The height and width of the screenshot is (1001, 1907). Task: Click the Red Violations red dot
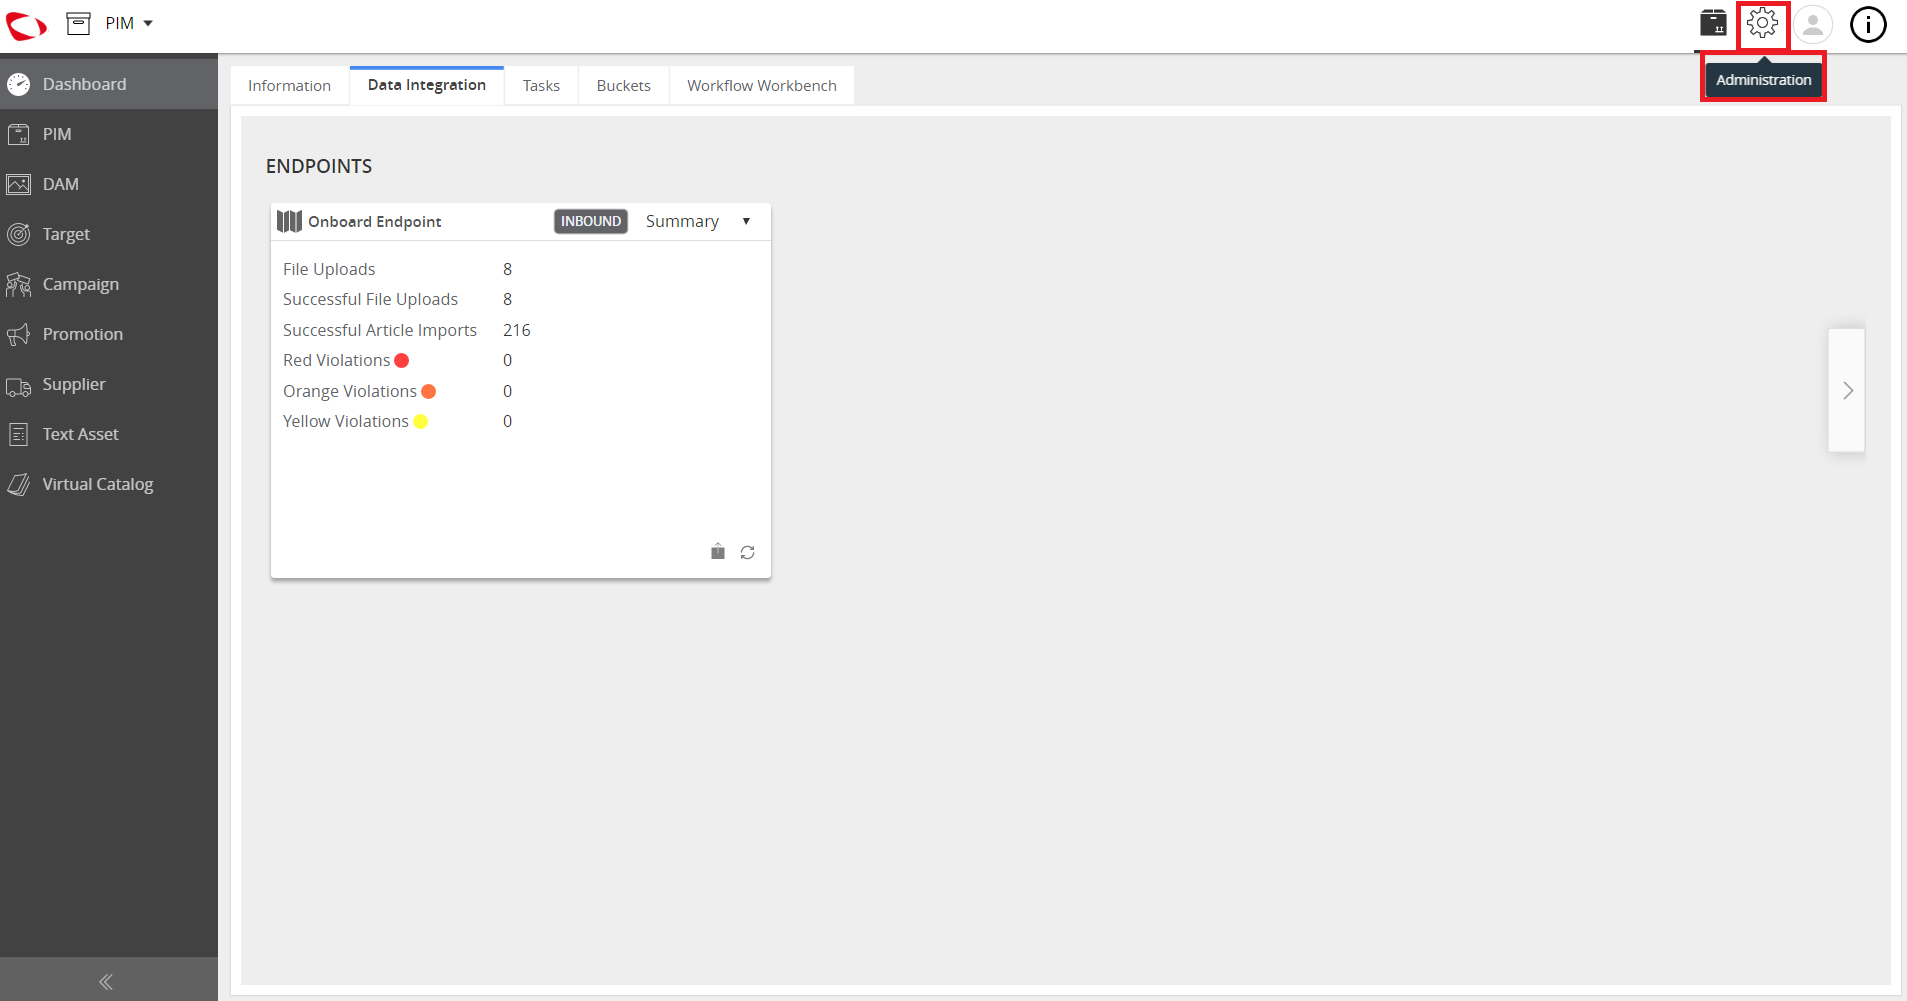[x=402, y=360]
